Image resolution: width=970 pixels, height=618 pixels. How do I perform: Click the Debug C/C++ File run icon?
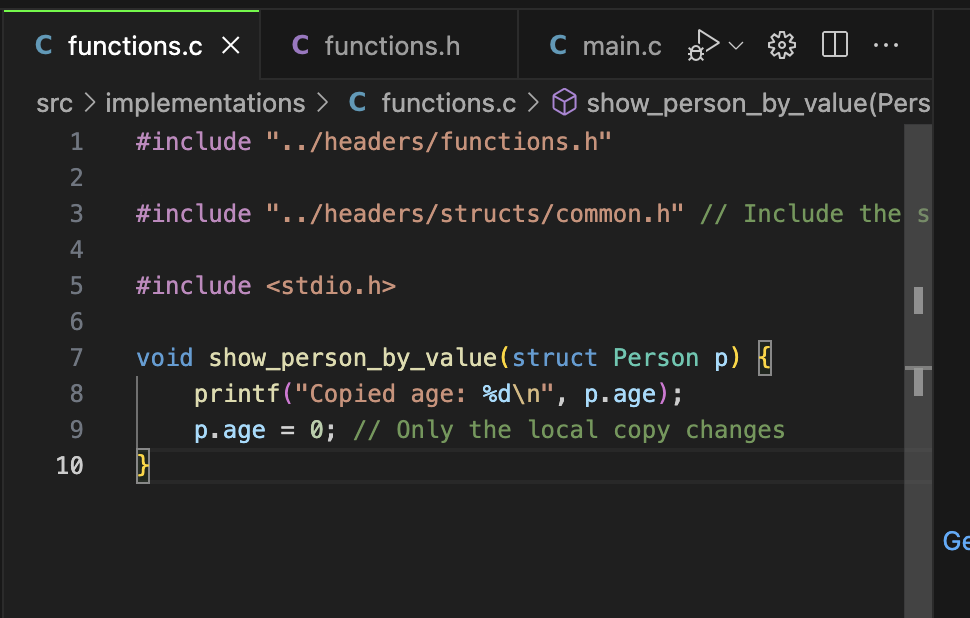[x=704, y=45]
